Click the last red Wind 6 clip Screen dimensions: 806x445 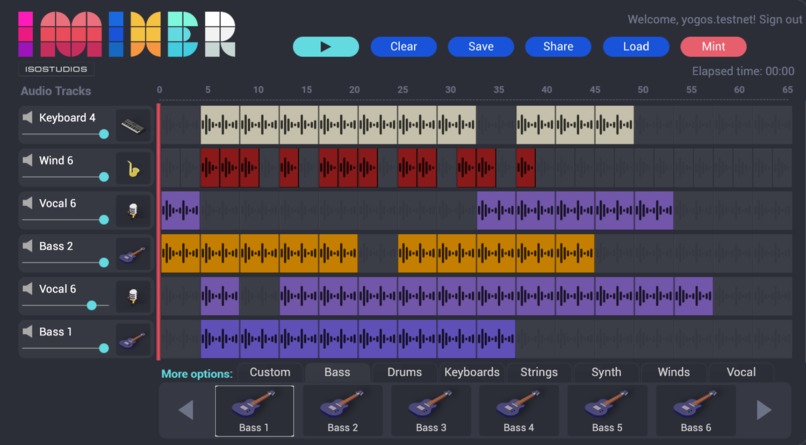pyautogui.click(x=526, y=168)
